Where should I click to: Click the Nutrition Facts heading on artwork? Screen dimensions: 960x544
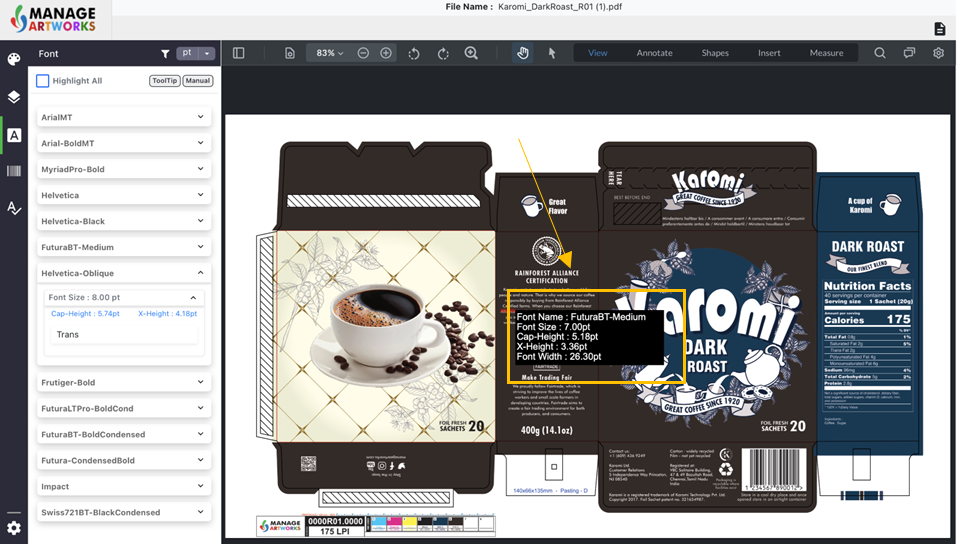pos(867,286)
